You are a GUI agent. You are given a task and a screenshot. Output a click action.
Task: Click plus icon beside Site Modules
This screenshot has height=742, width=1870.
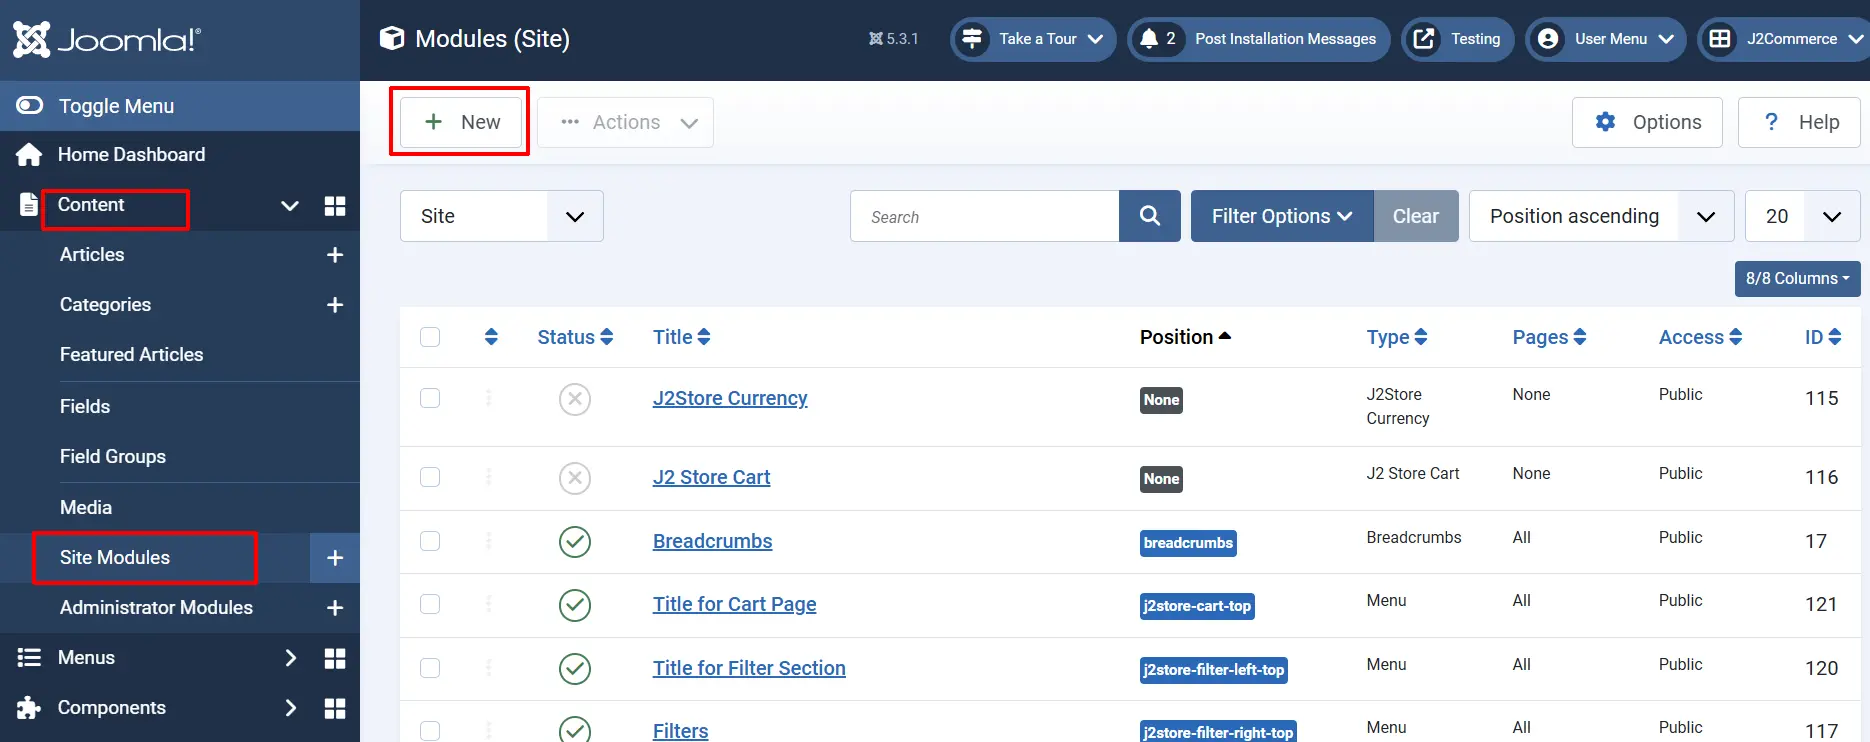click(335, 558)
